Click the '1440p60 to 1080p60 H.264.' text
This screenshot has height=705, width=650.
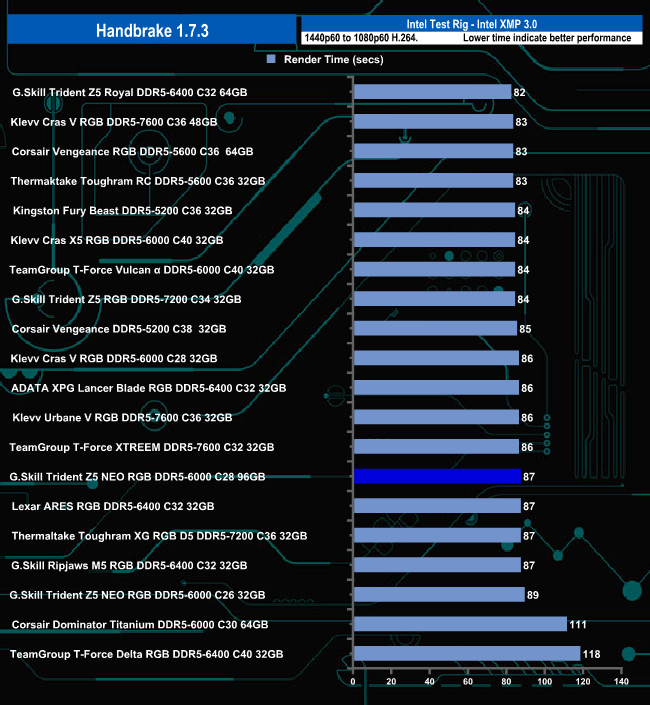361,38
